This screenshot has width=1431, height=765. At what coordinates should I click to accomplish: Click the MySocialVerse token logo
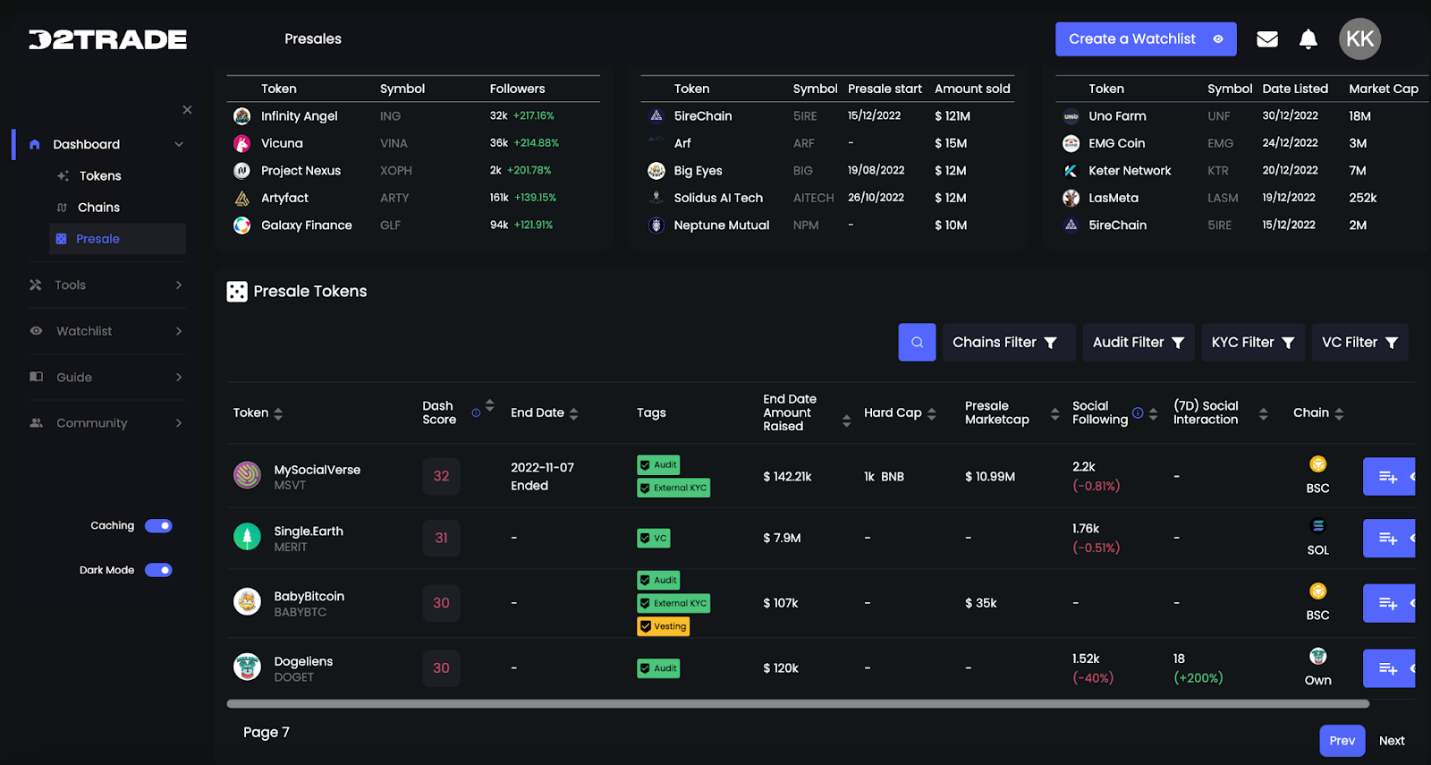[x=247, y=476]
